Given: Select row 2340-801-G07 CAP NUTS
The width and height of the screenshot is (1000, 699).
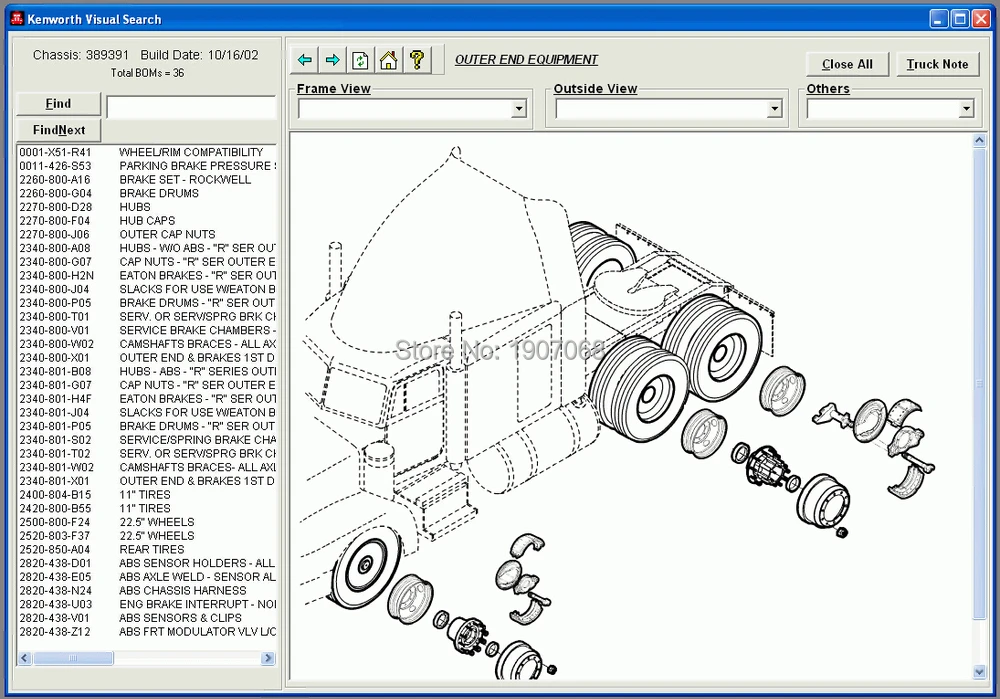Looking at the screenshot, I should pyautogui.click(x=147, y=385).
